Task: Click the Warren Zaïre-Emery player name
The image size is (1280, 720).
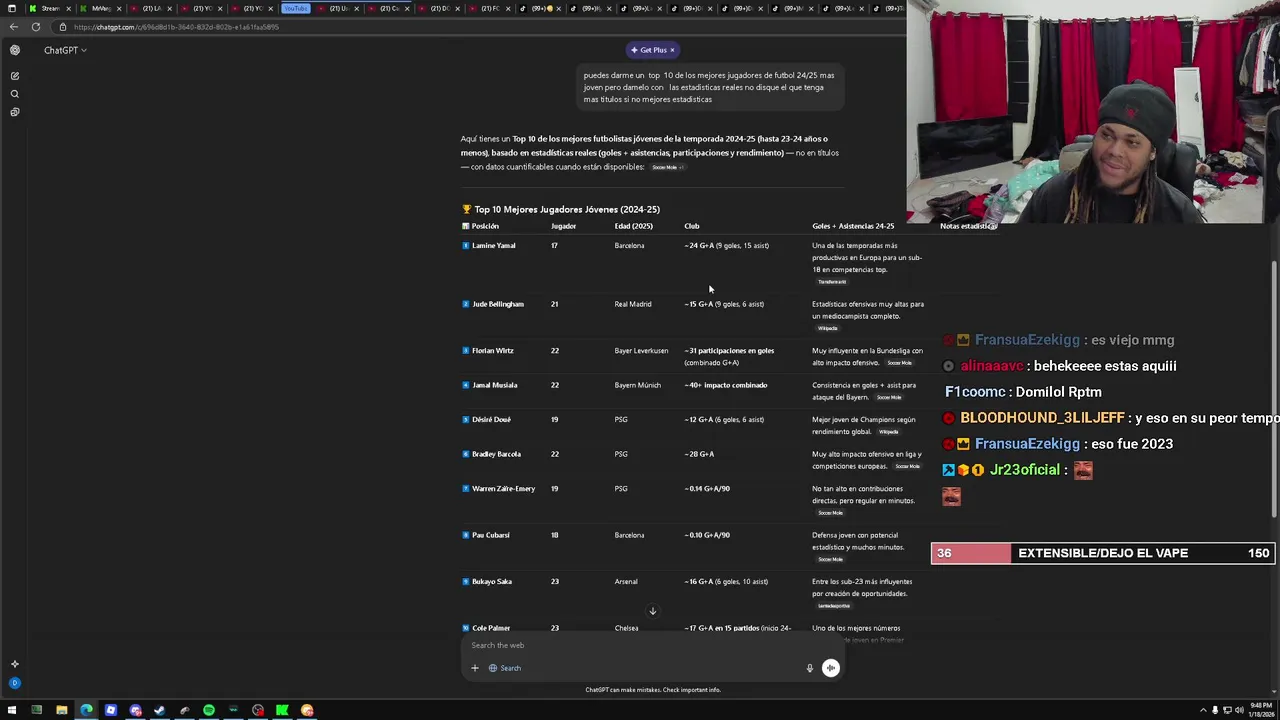Action: (504, 489)
